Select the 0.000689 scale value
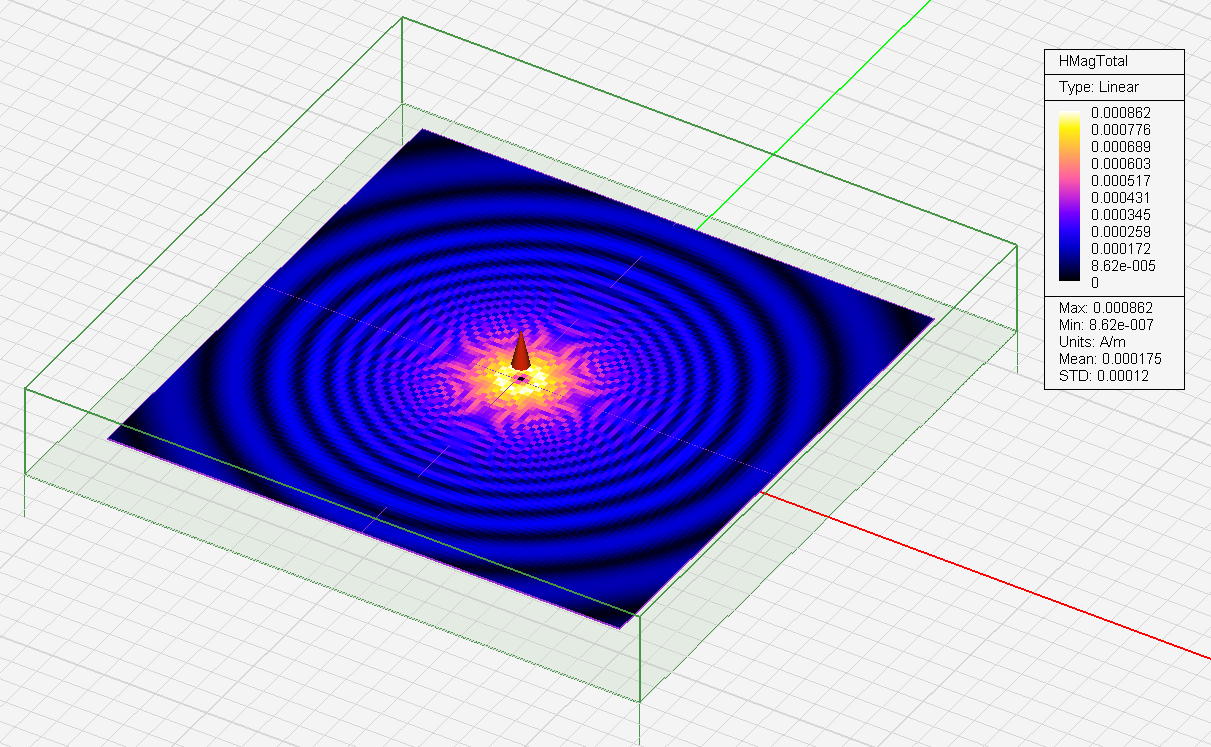Screen dimensions: 1211x747 click(x=1120, y=147)
